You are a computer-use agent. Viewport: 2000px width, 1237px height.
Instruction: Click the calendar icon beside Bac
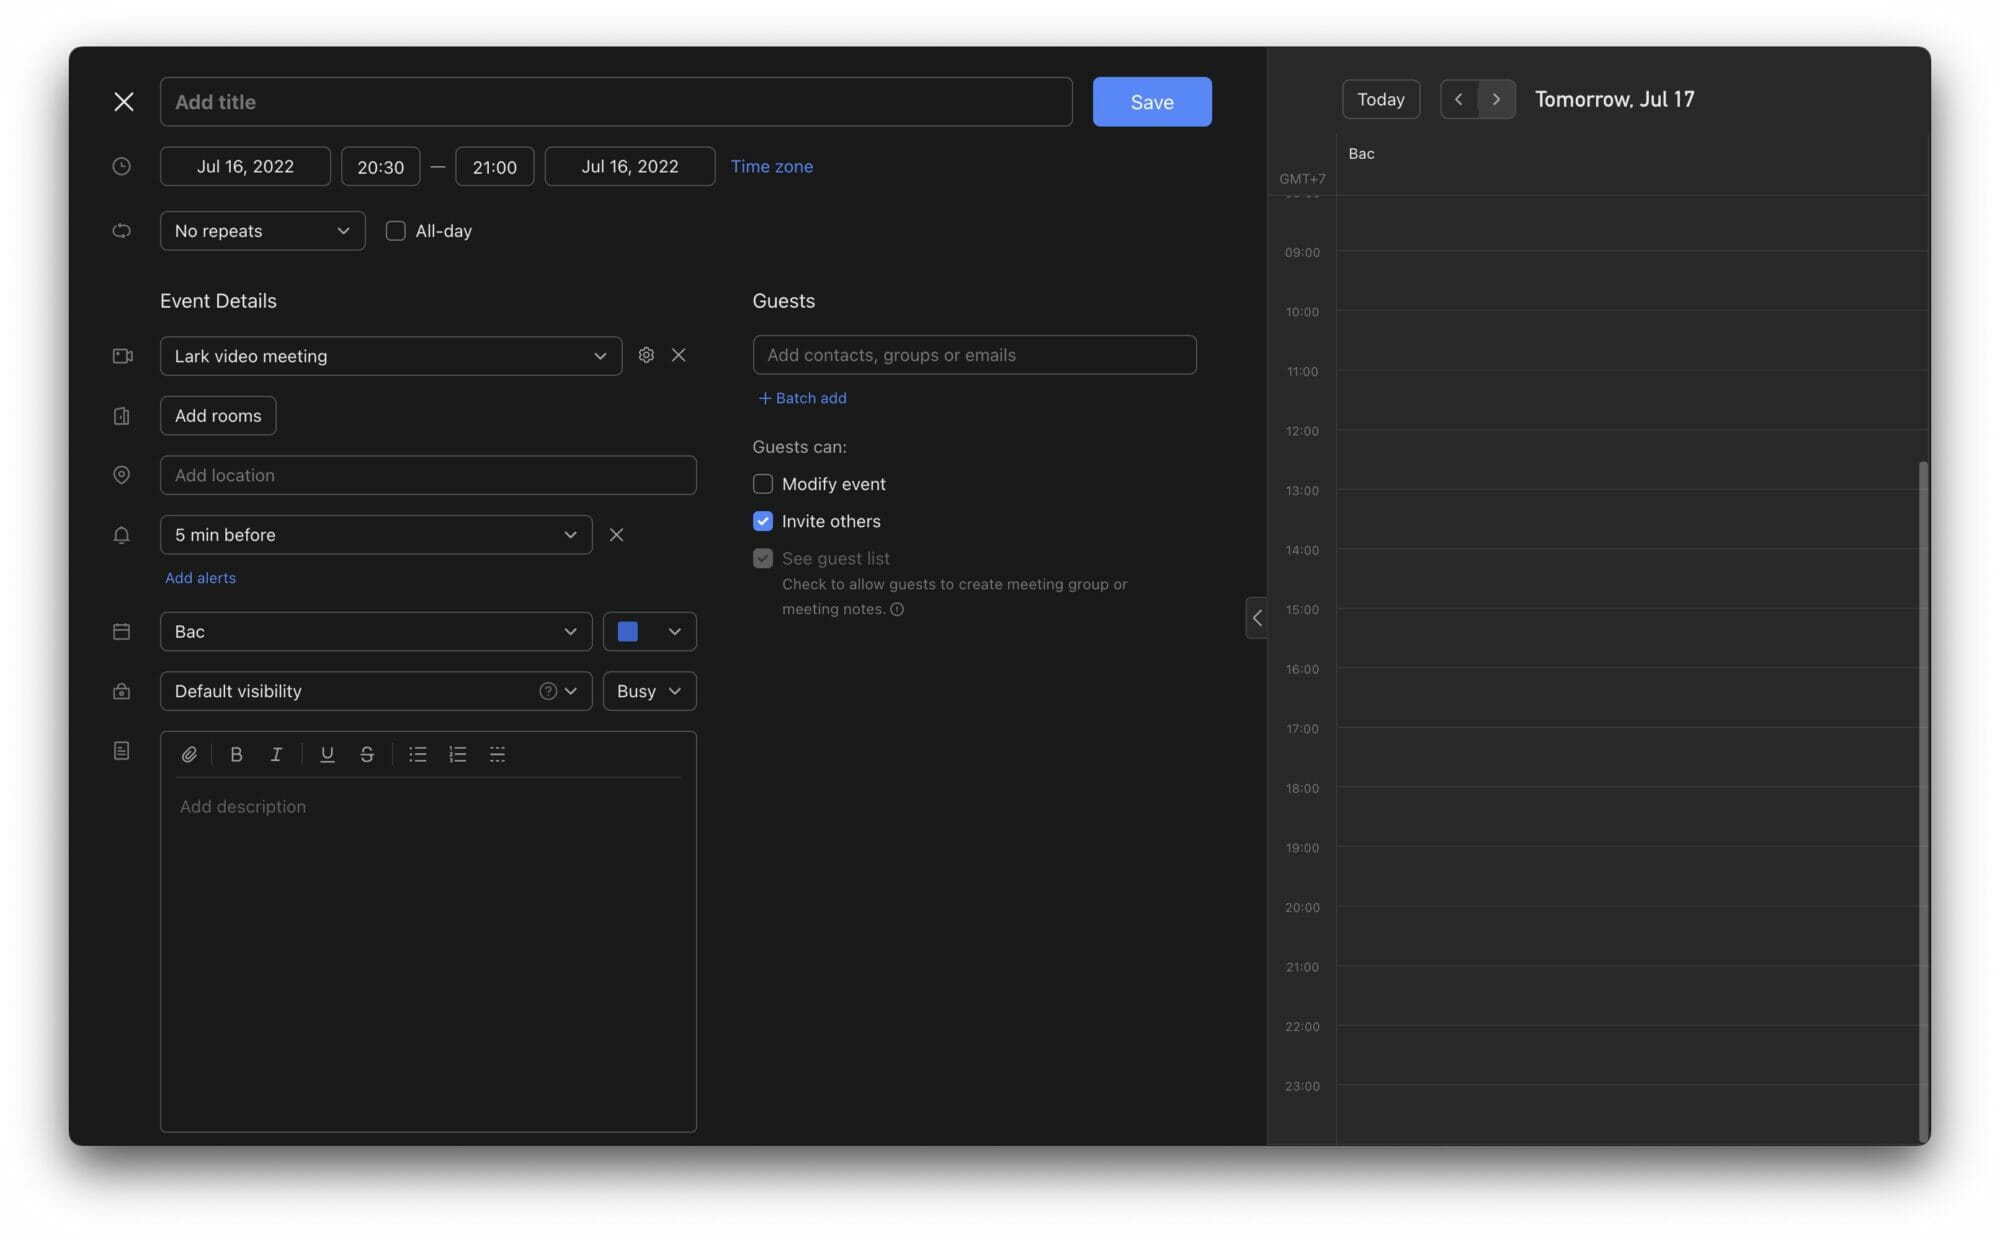point(121,632)
